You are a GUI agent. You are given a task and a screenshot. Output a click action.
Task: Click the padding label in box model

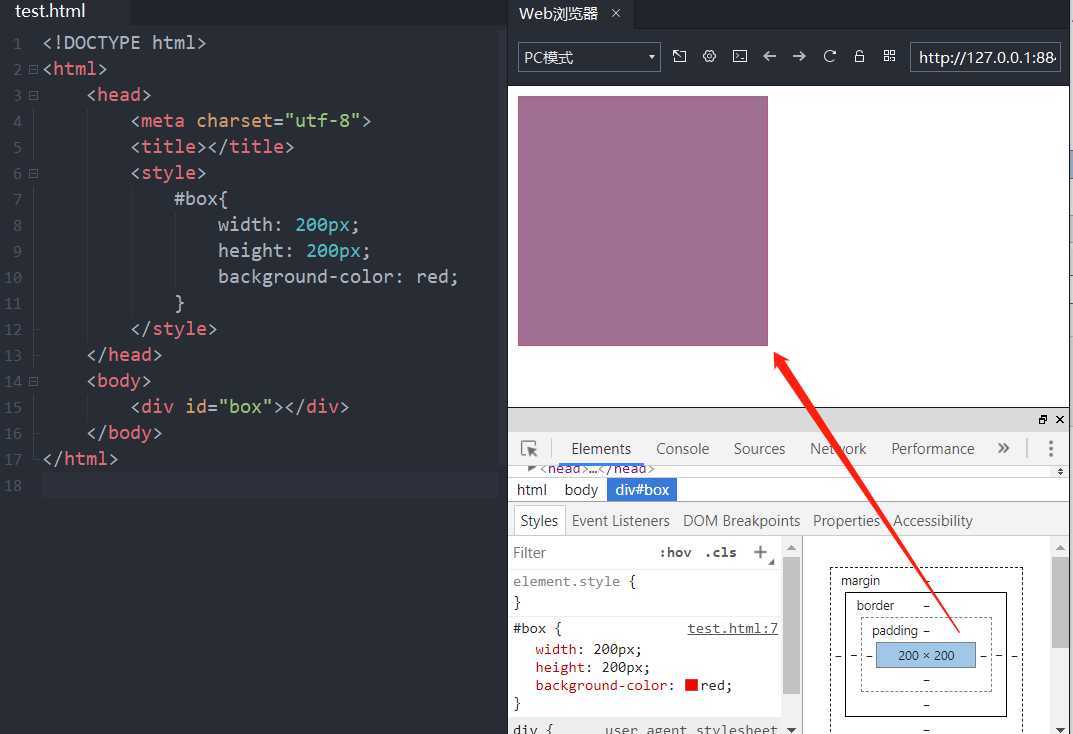(x=894, y=630)
